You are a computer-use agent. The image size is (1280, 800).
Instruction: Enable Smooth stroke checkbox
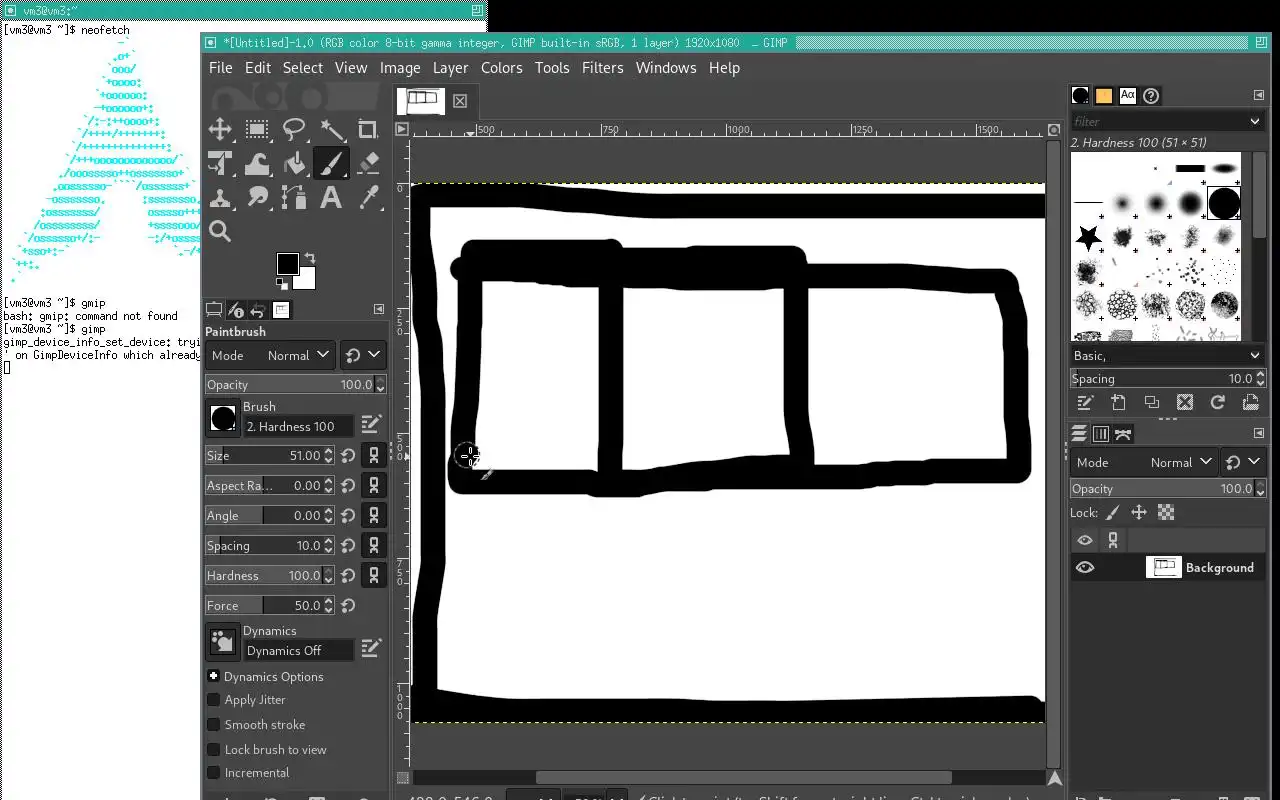[213, 725]
